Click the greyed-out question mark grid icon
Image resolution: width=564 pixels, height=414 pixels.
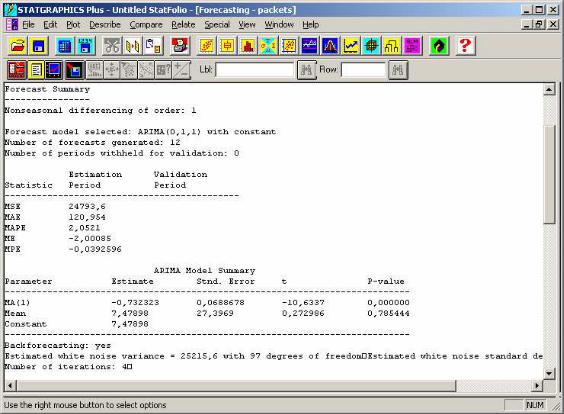(x=163, y=69)
